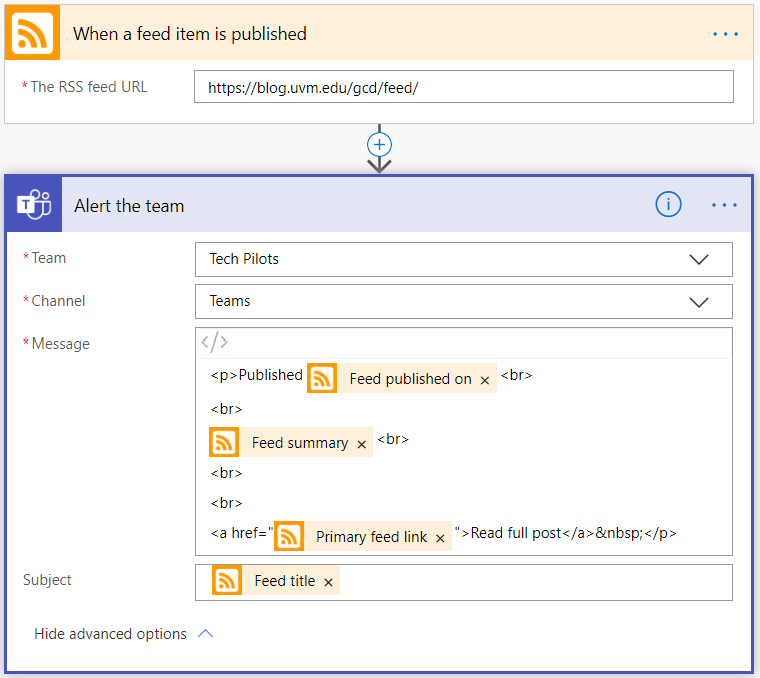Remove the Feed summary token
This screenshot has height=678, width=760.
click(x=361, y=444)
